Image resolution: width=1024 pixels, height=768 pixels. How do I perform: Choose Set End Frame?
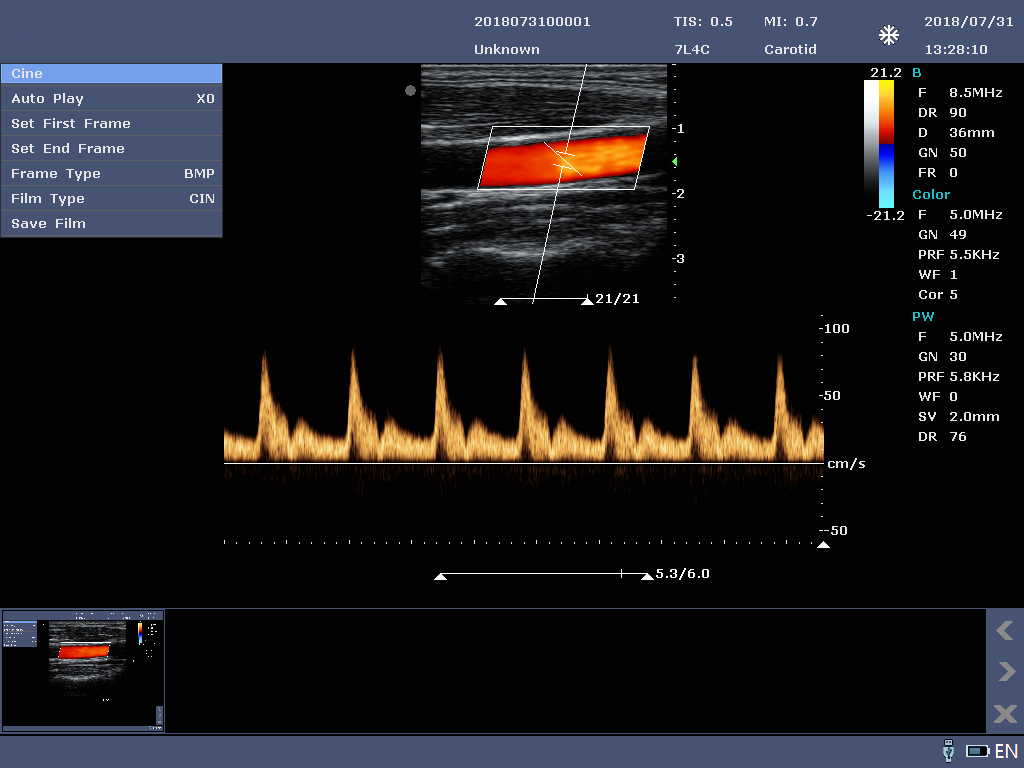point(111,149)
